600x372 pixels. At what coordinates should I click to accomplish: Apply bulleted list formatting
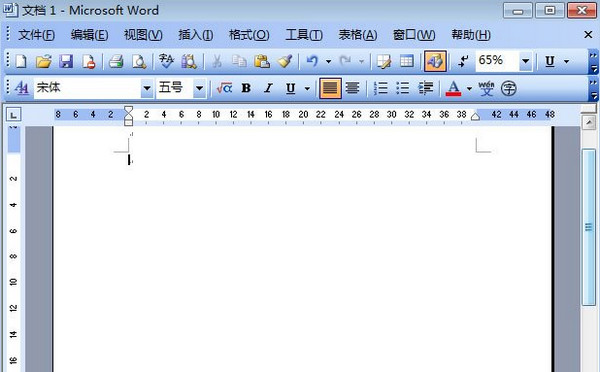[403, 88]
